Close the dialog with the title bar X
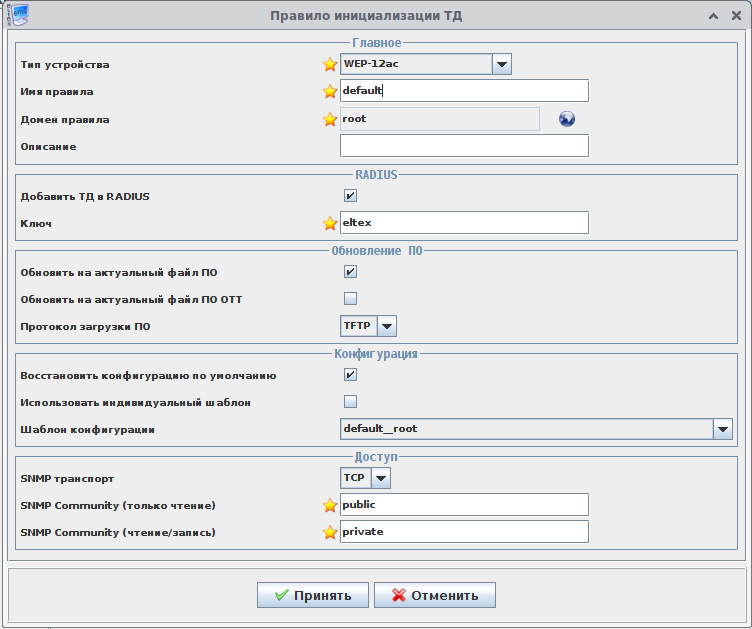The image size is (752, 629). tap(735, 17)
